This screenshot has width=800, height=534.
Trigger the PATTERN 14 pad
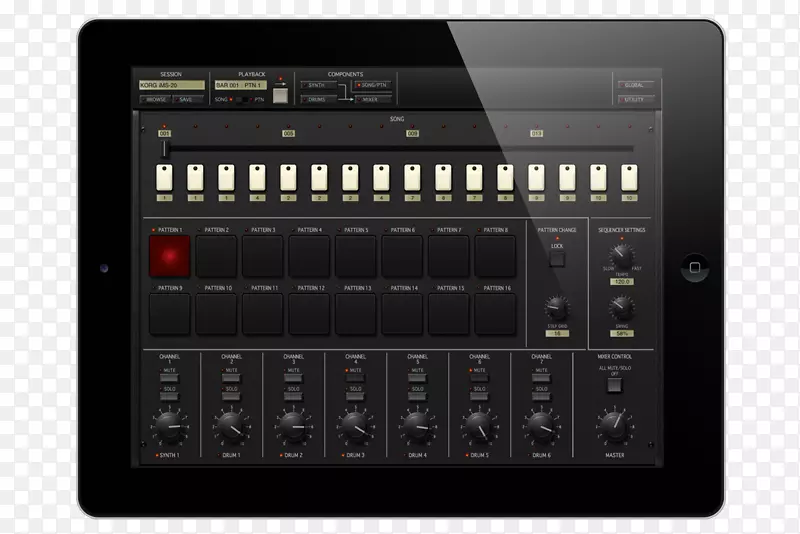402,314
